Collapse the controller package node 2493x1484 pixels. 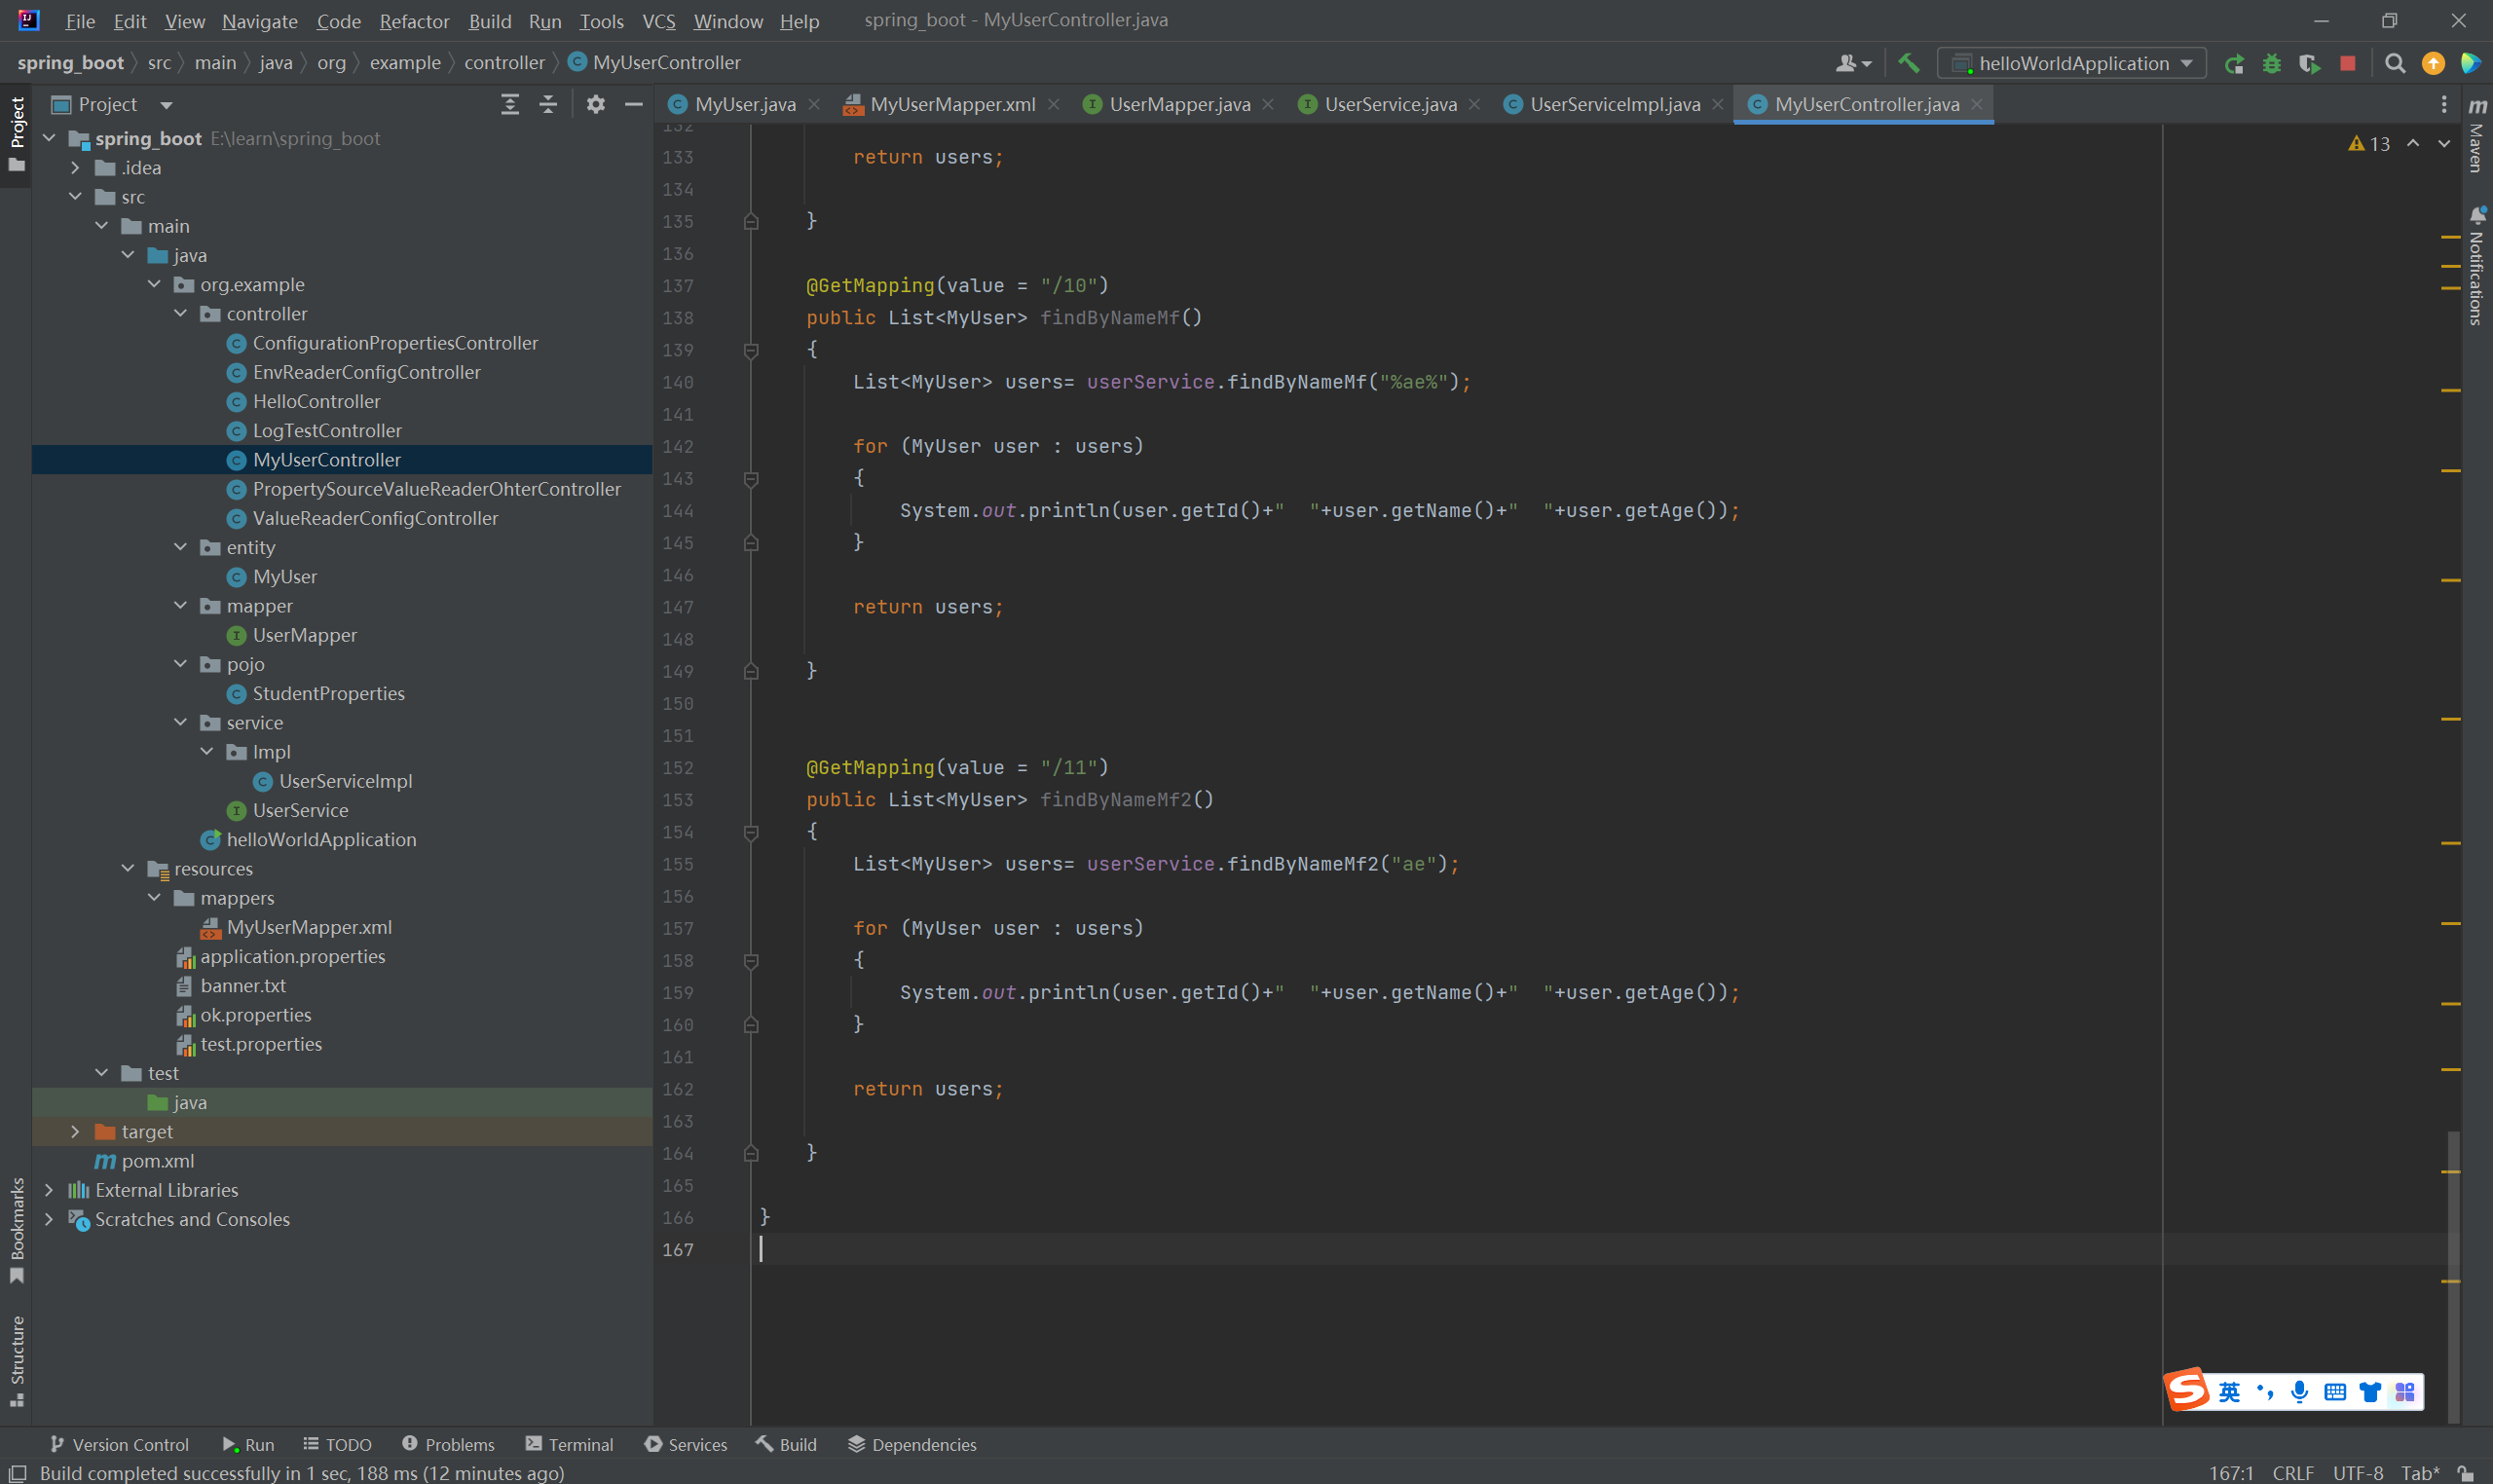point(181,313)
